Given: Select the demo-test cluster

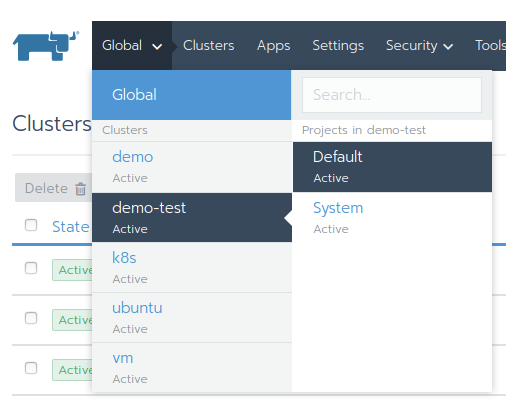Looking at the screenshot, I should click(192, 217).
